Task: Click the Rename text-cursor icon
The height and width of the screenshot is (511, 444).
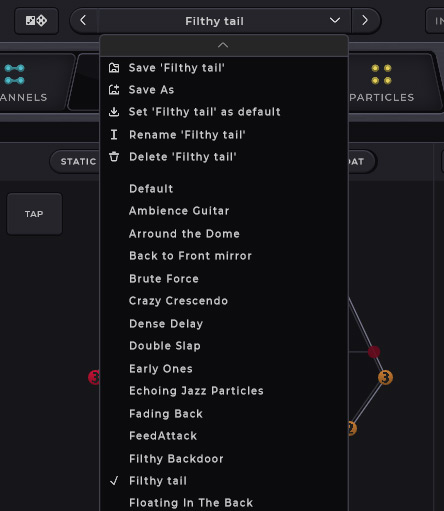Action: click(114, 135)
